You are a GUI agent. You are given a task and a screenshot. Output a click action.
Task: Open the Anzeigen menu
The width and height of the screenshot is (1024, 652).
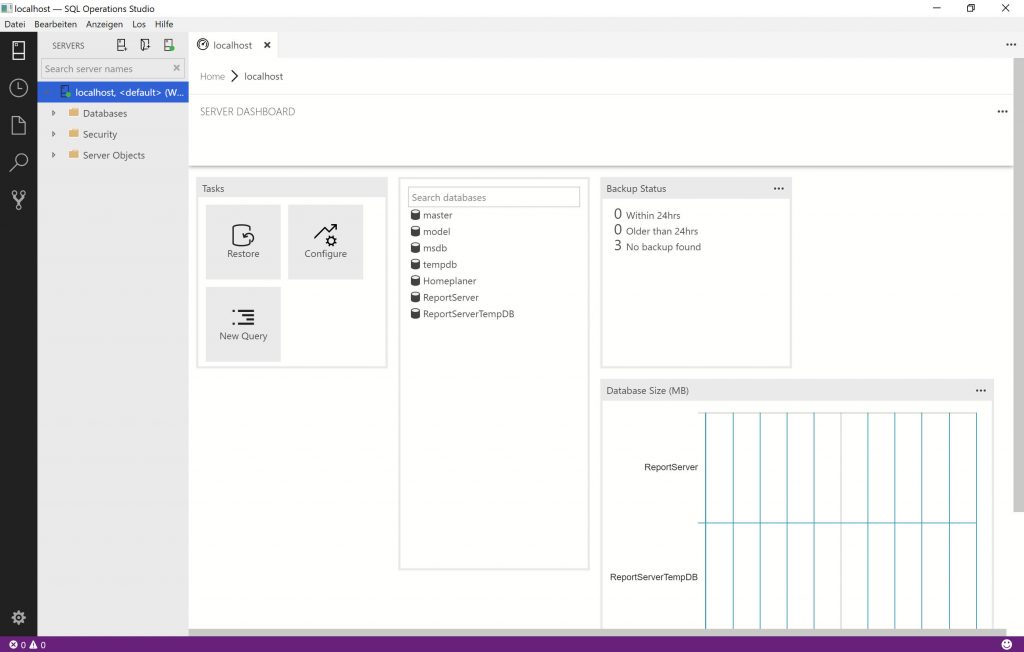coord(104,24)
